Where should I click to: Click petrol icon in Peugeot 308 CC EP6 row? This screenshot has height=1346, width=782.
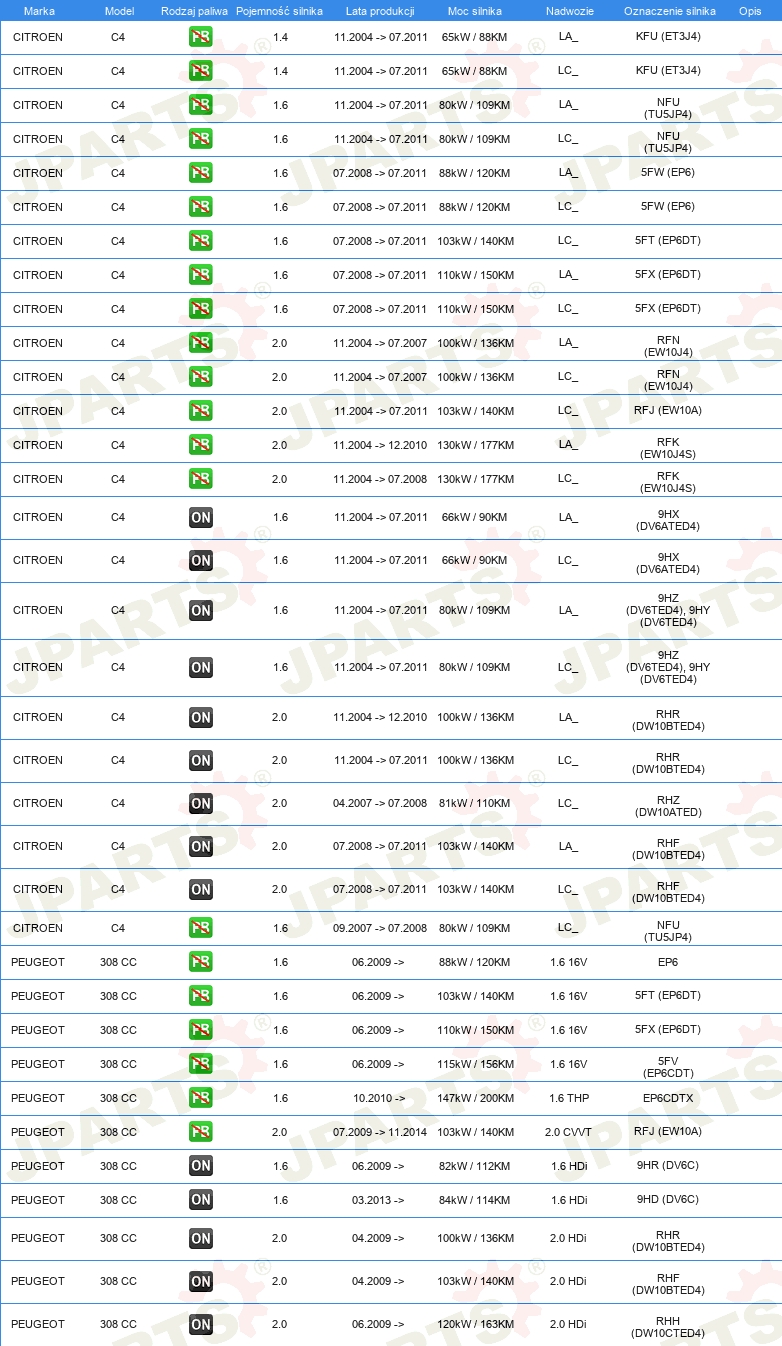pyautogui.click(x=200, y=962)
